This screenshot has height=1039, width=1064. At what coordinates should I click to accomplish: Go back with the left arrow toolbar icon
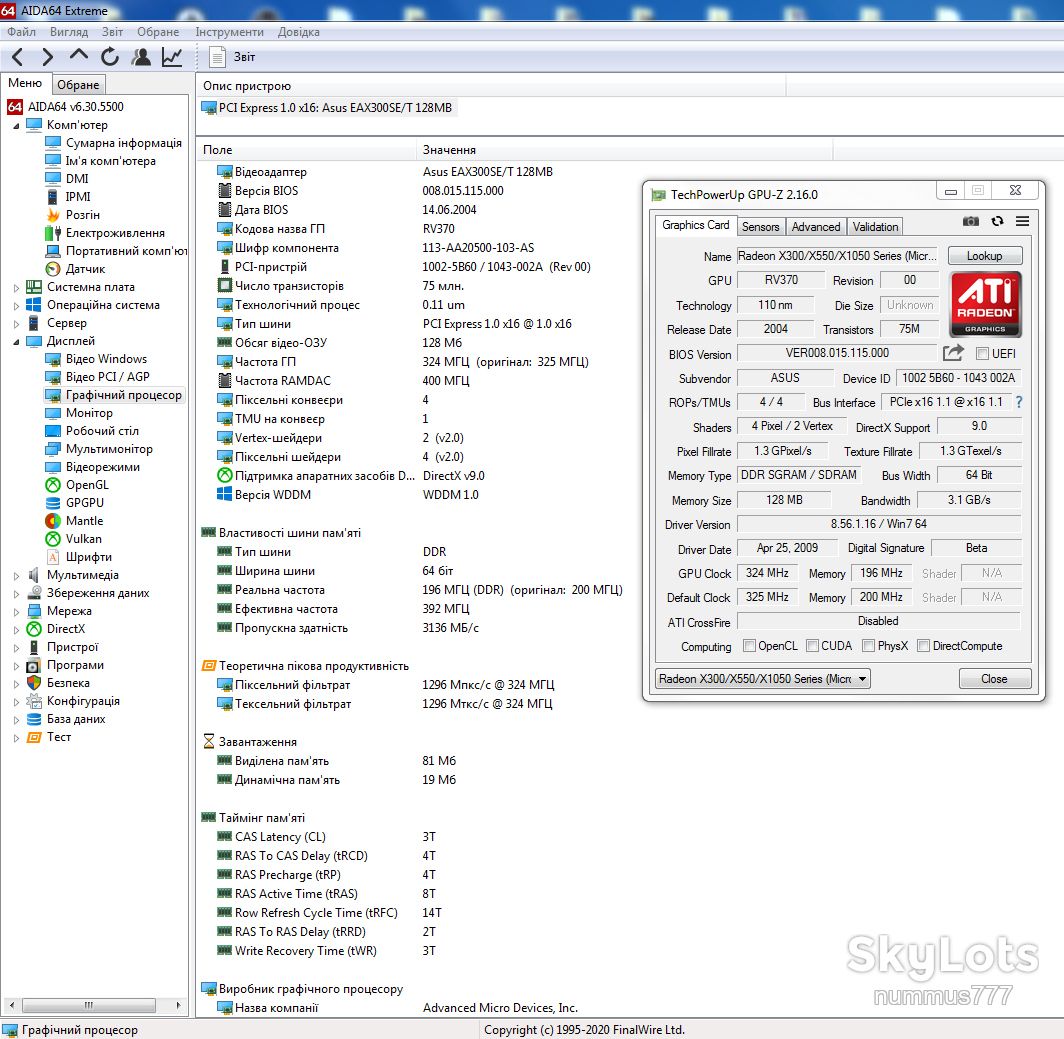tap(18, 57)
